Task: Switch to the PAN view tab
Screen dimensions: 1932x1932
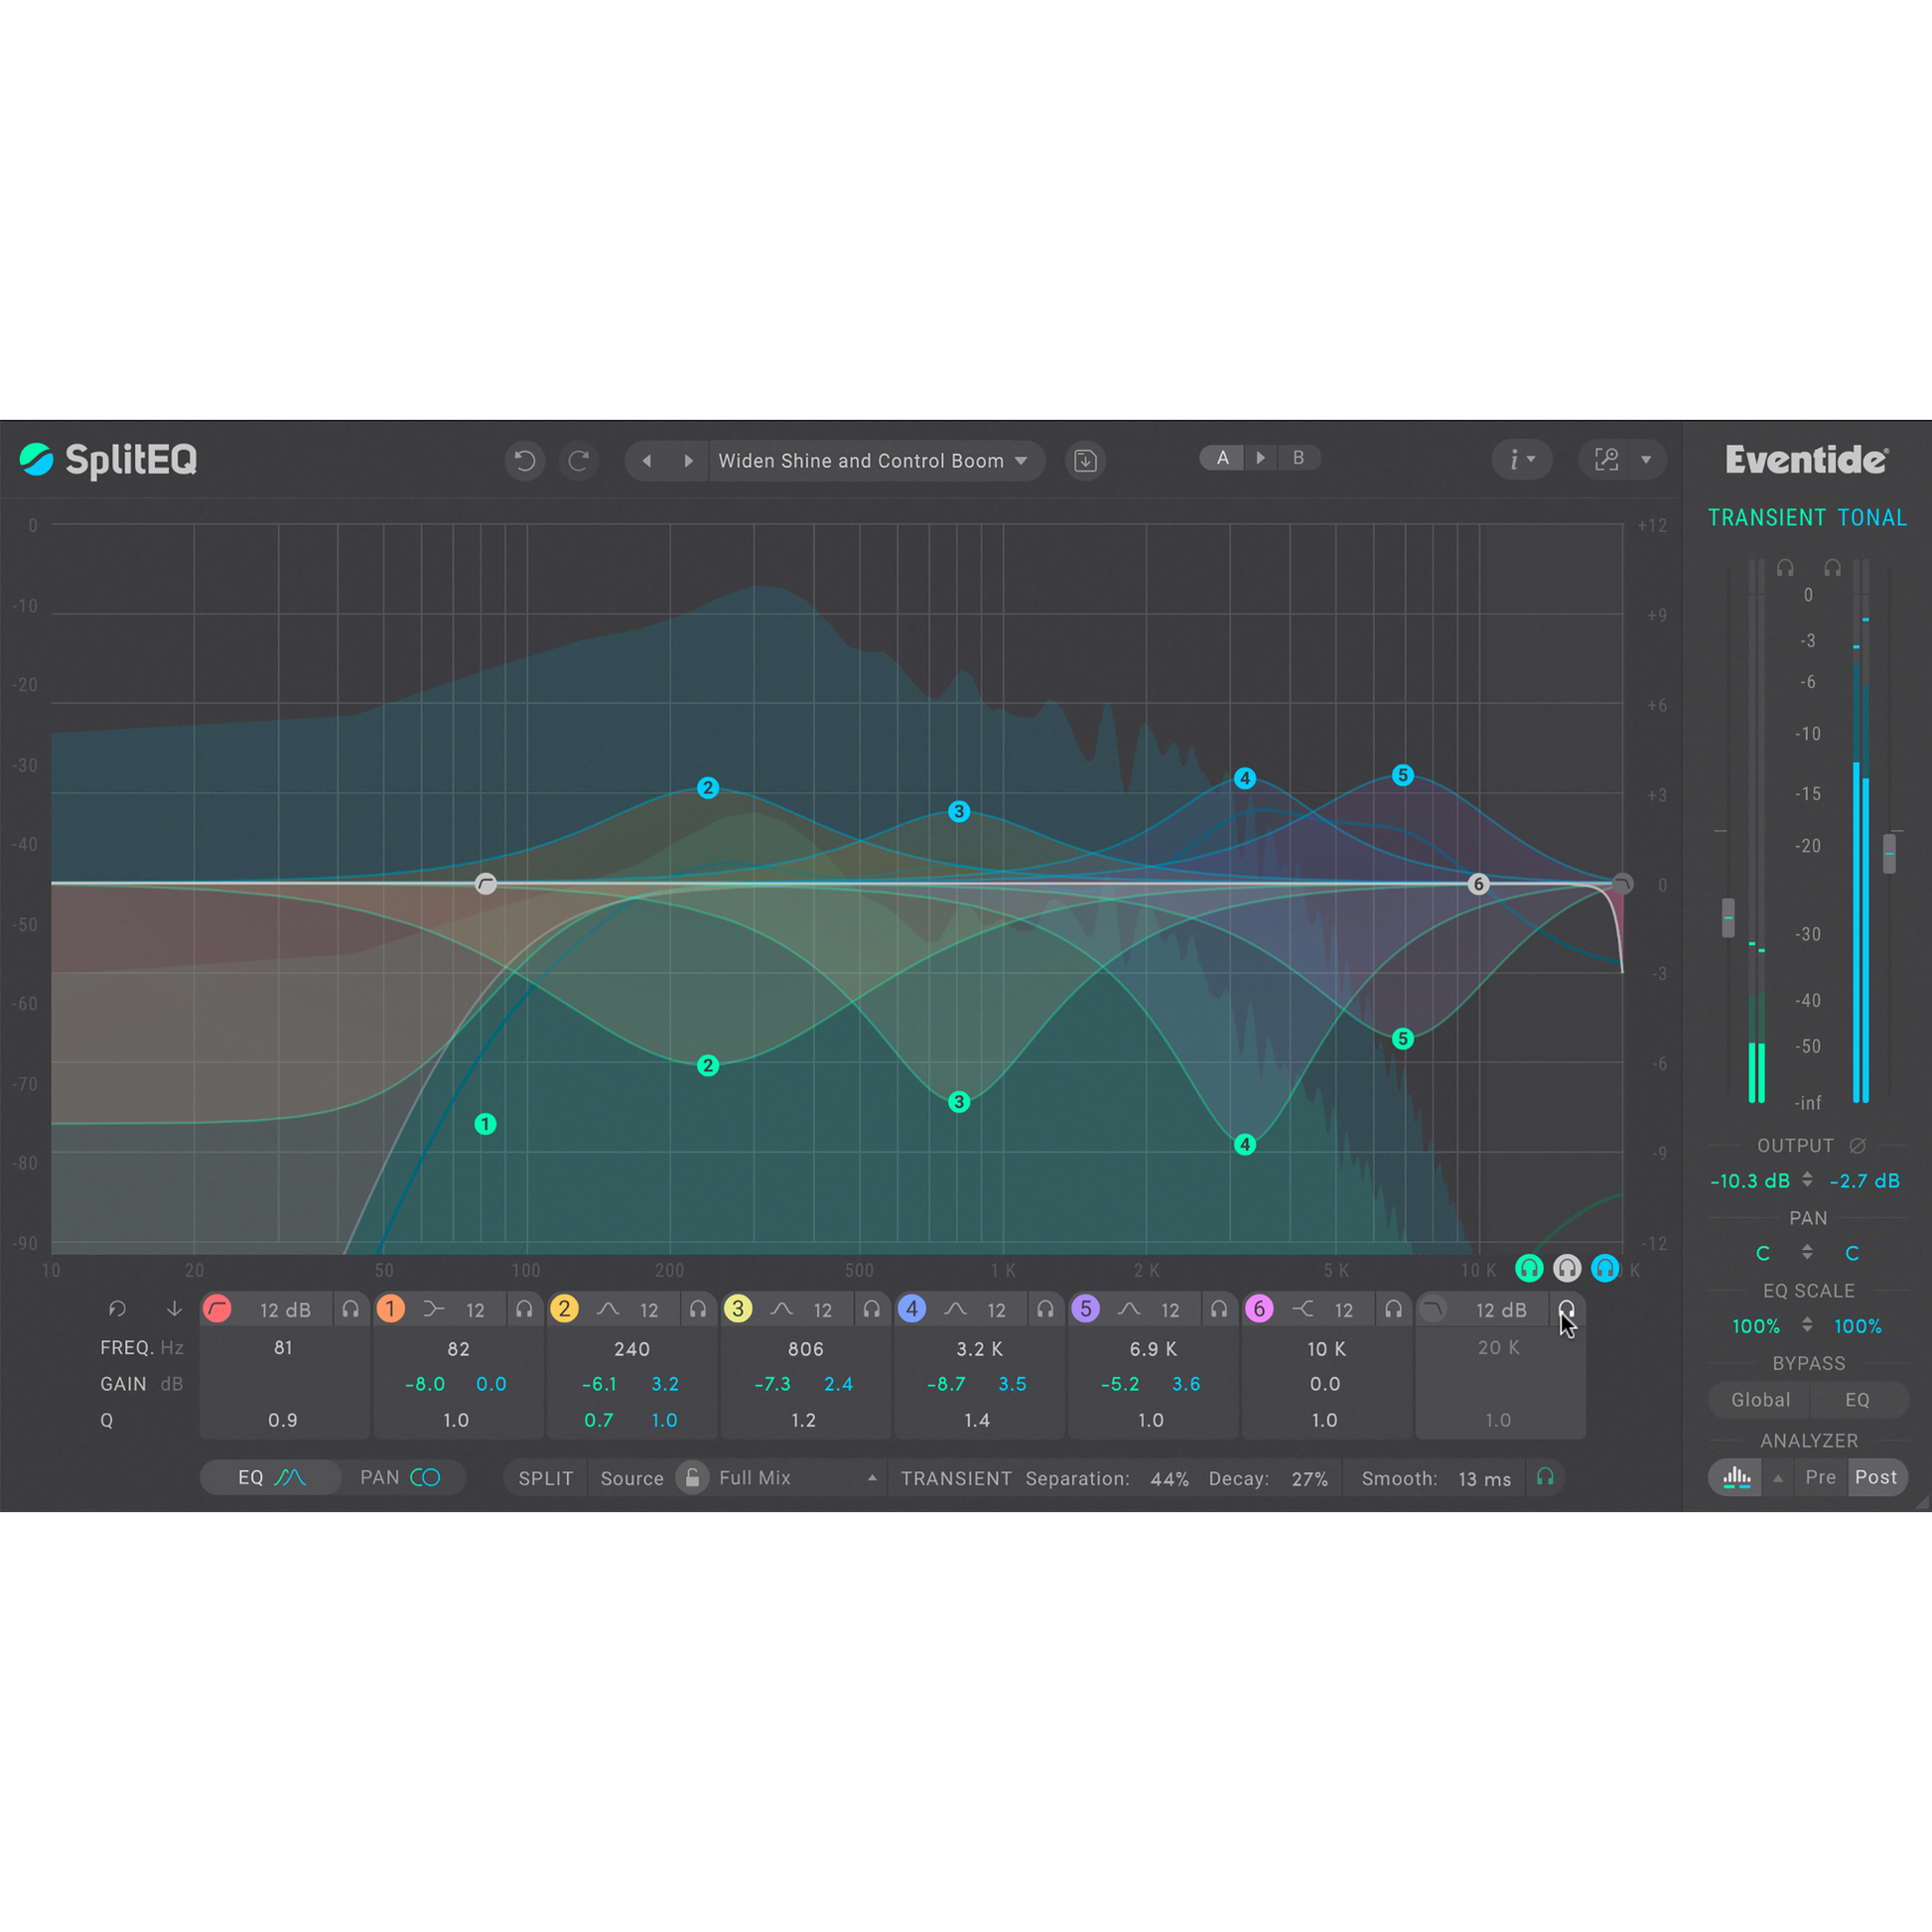Action: point(400,1478)
